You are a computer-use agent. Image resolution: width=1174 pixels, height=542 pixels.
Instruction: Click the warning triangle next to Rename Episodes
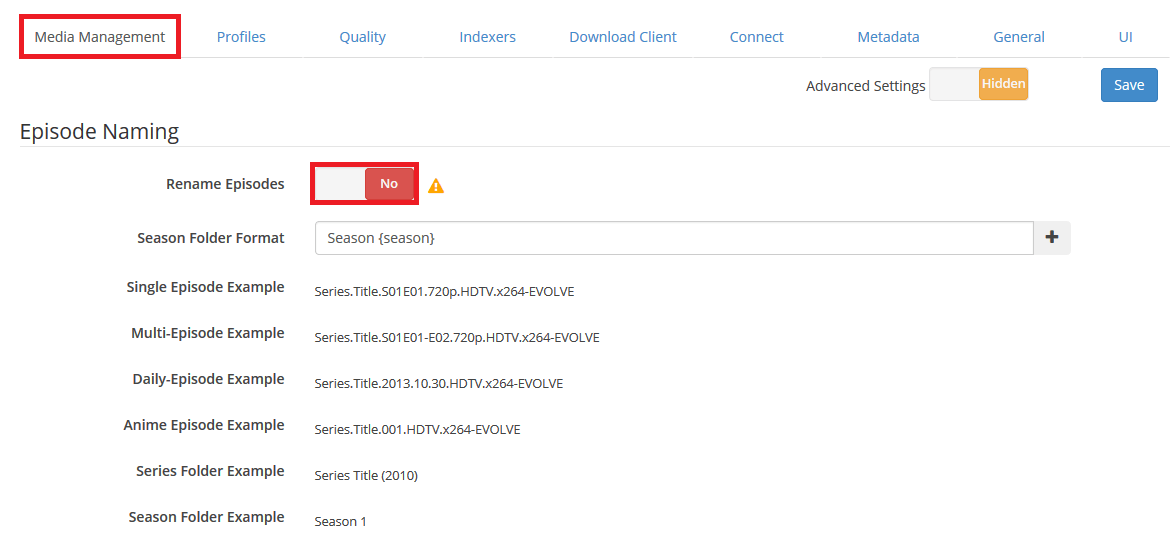(x=436, y=186)
